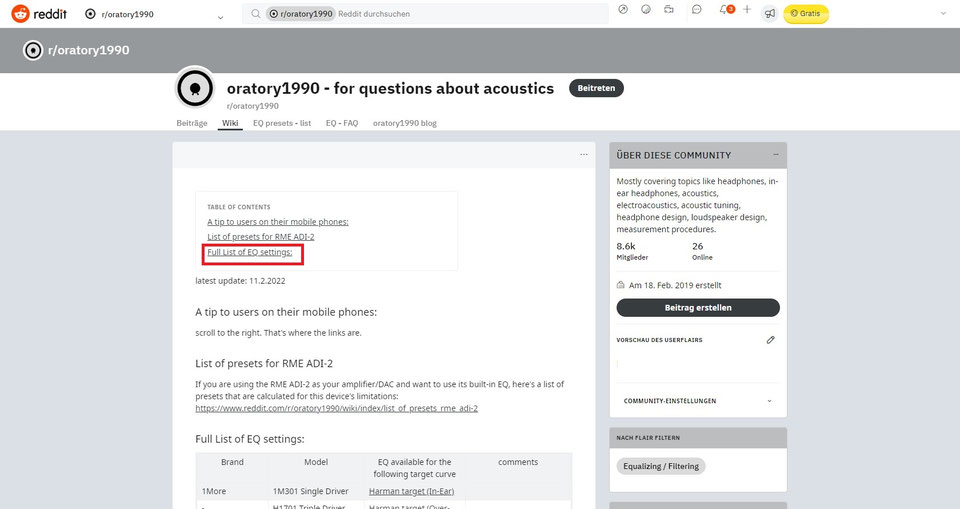Collapse the Über diese Community panel
Image resolution: width=960 pixels, height=509 pixels.
pos(775,155)
